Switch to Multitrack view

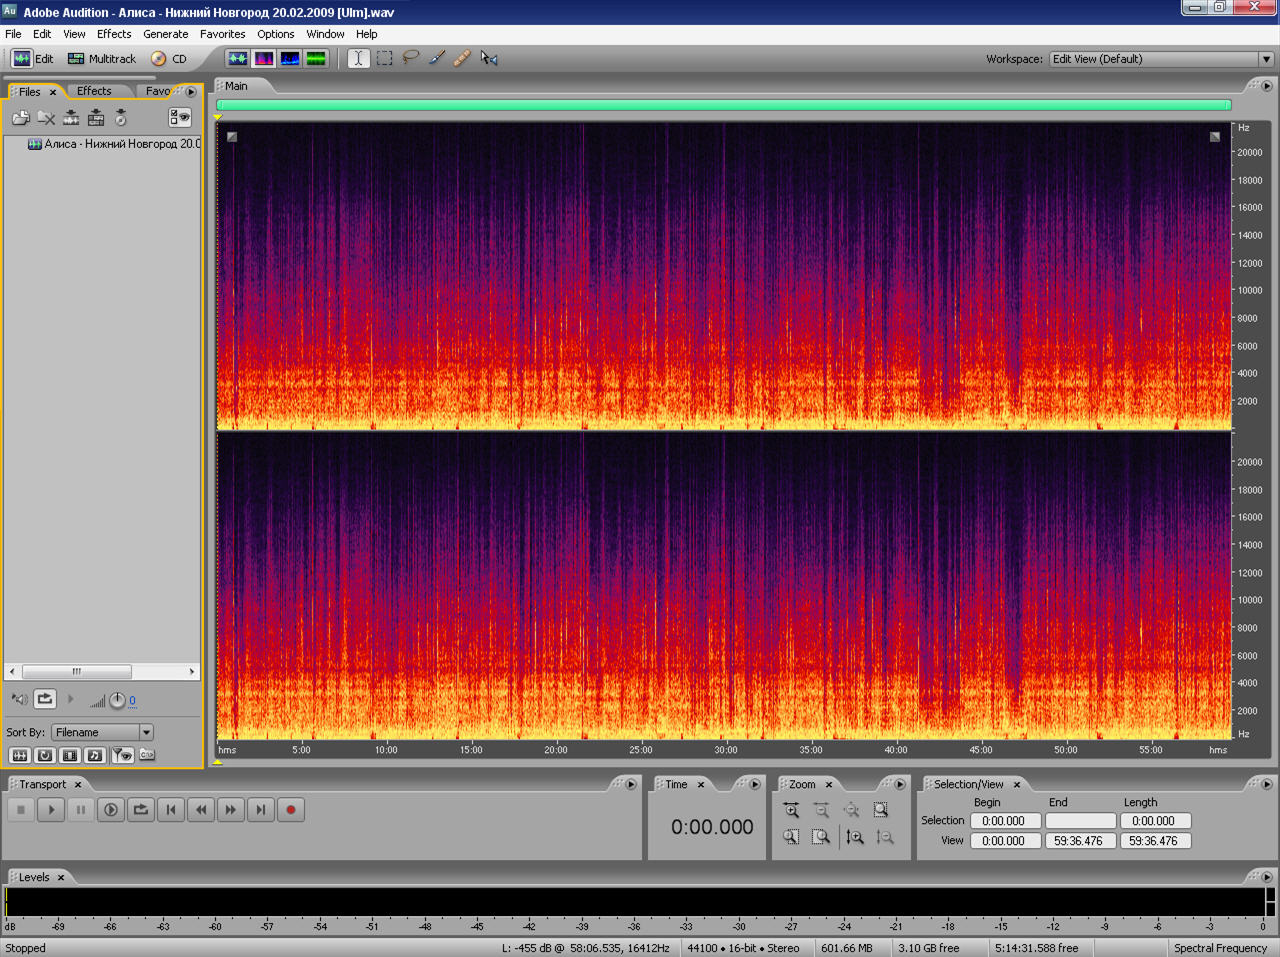coord(102,59)
